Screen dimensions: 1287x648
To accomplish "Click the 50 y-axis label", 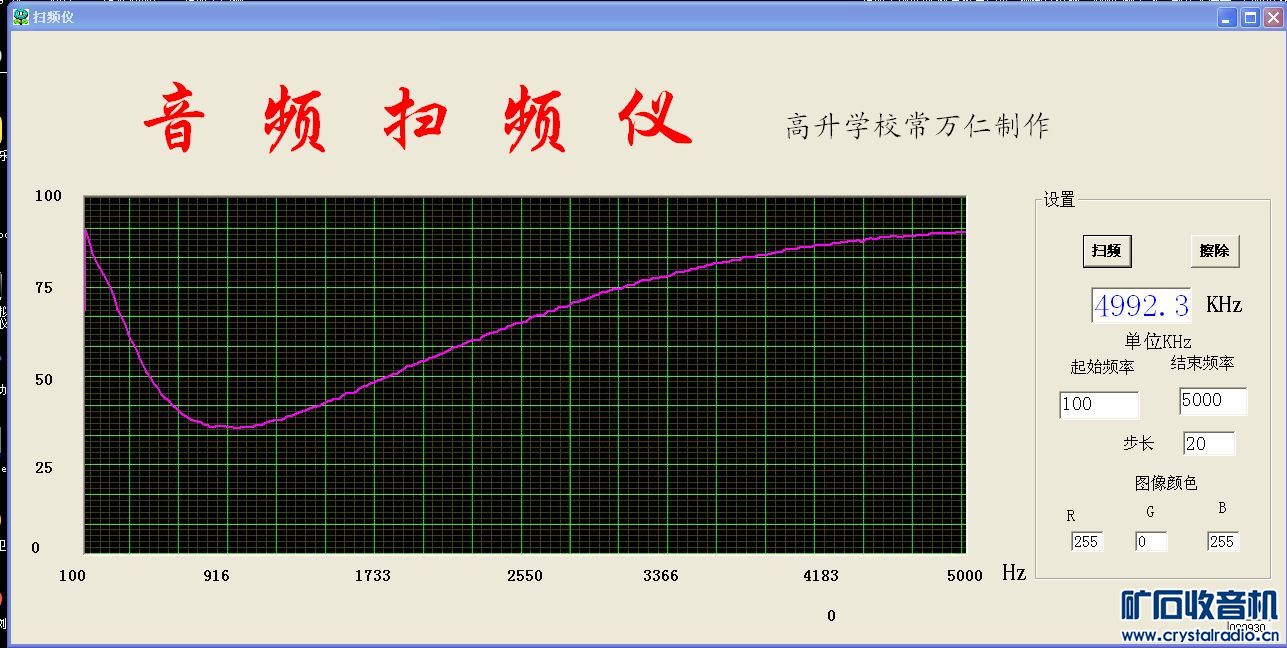I will click(44, 380).
